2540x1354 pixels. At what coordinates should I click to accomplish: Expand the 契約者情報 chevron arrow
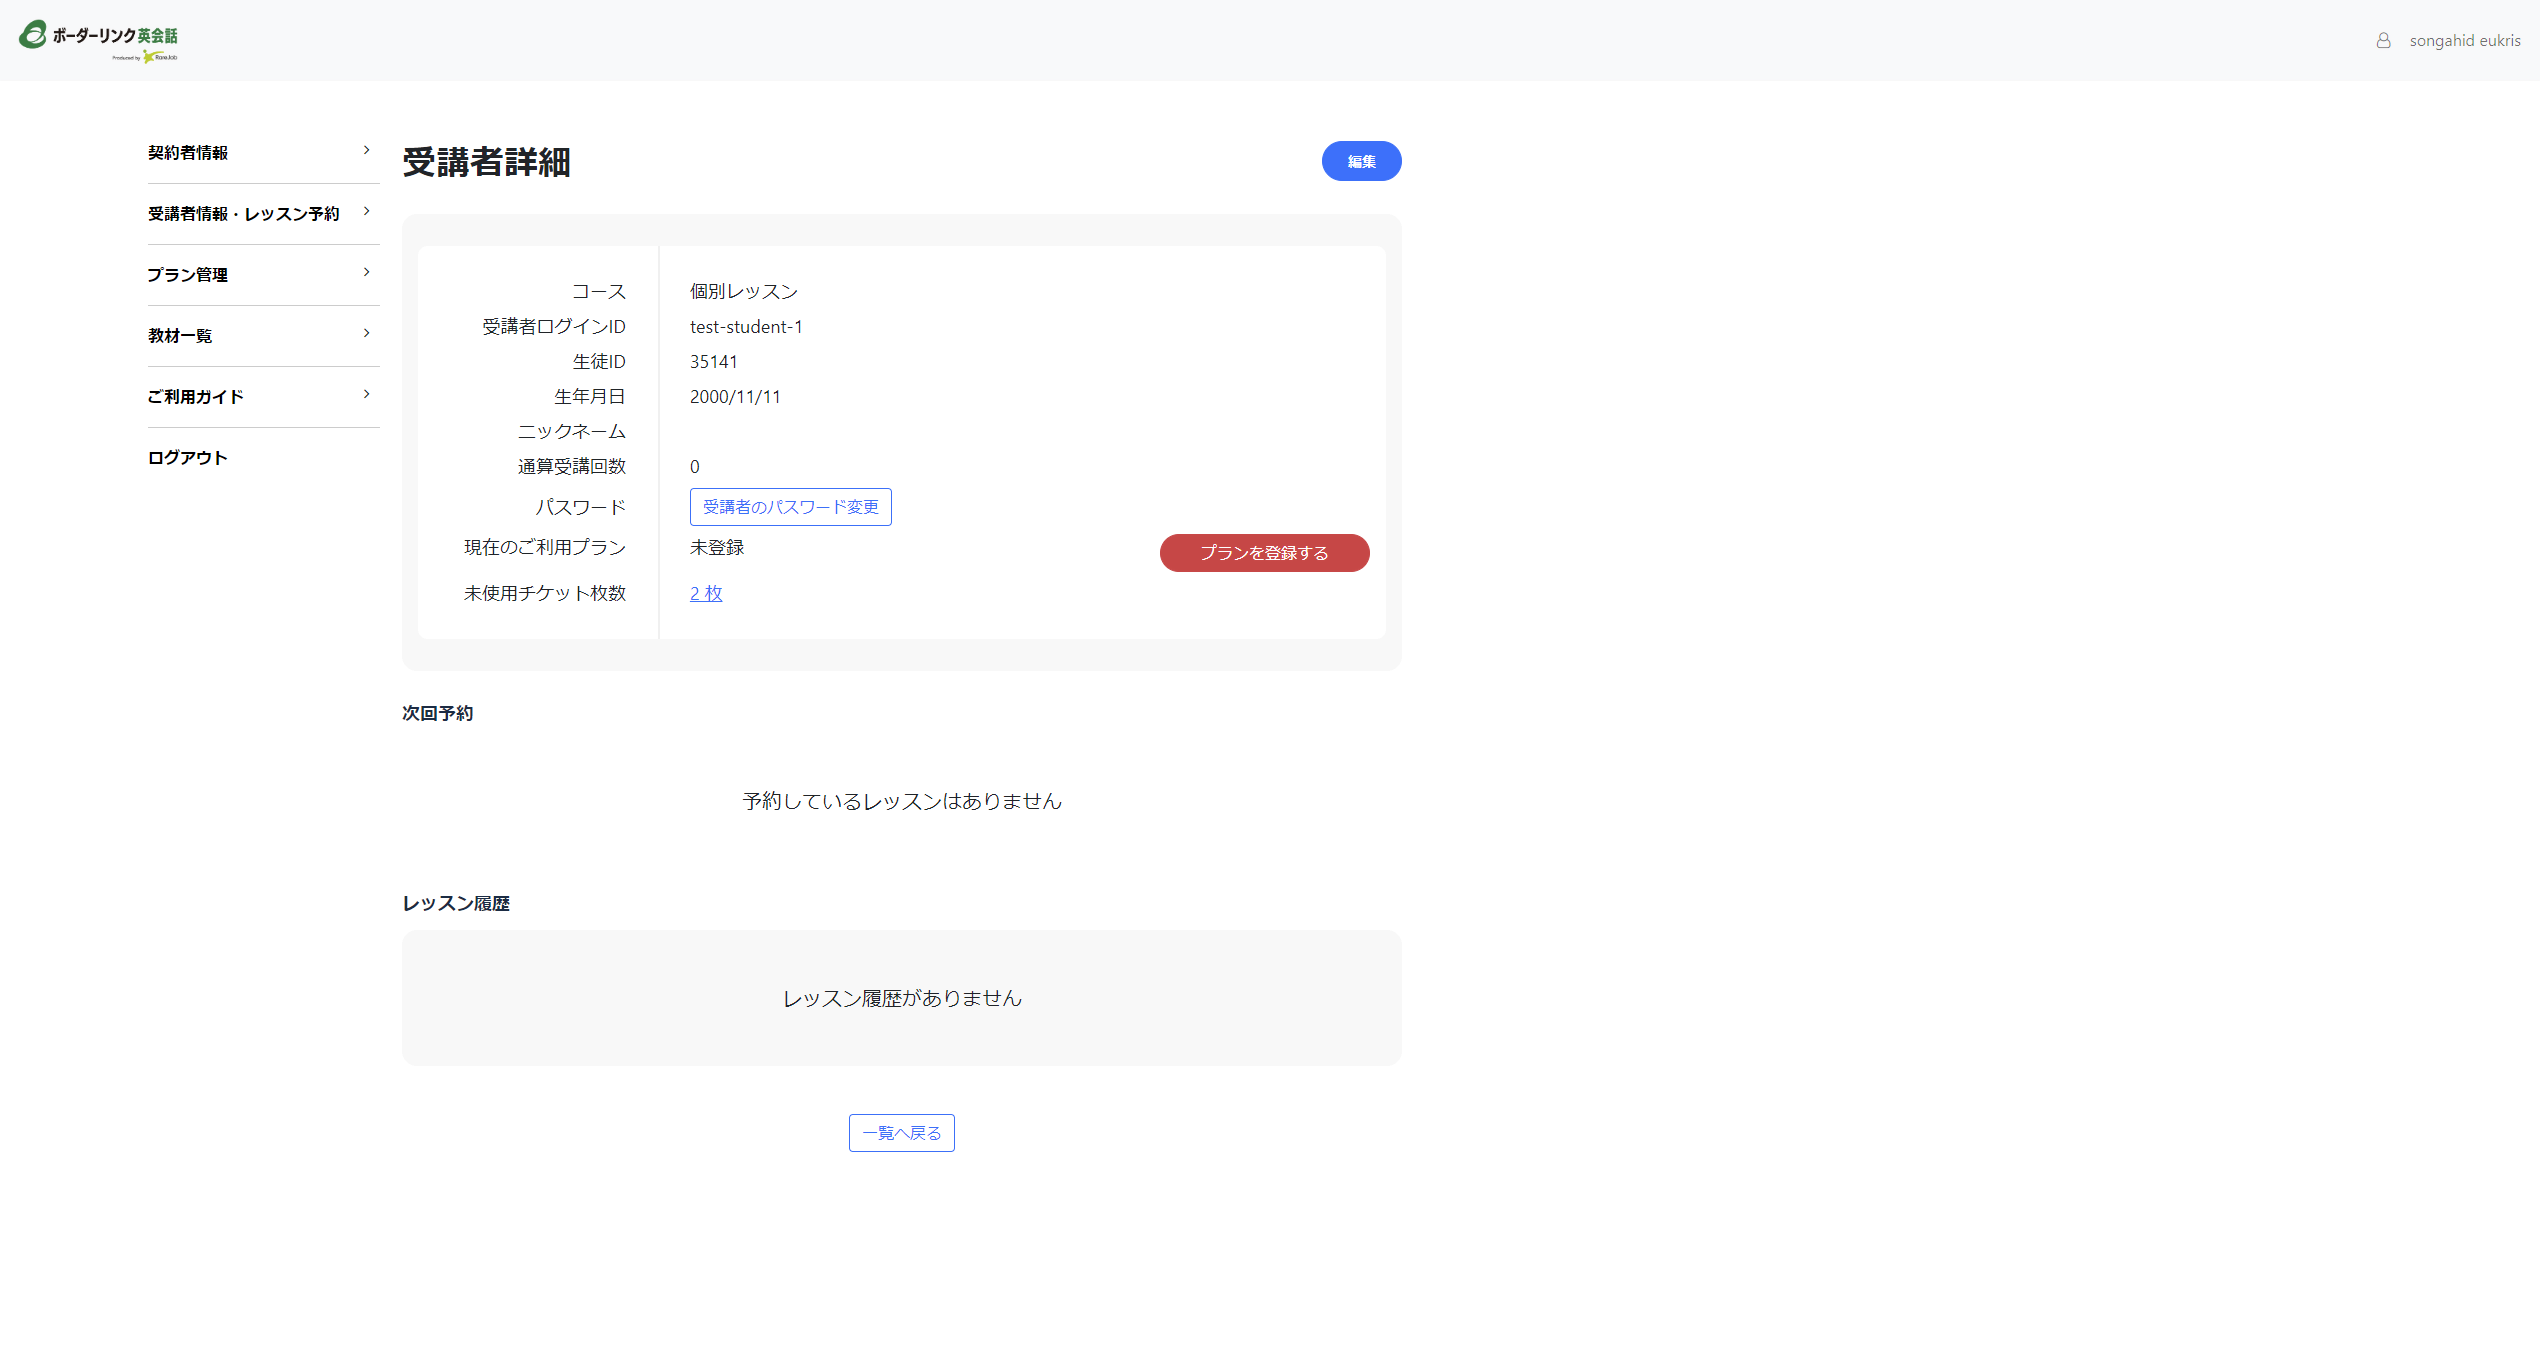367,151
